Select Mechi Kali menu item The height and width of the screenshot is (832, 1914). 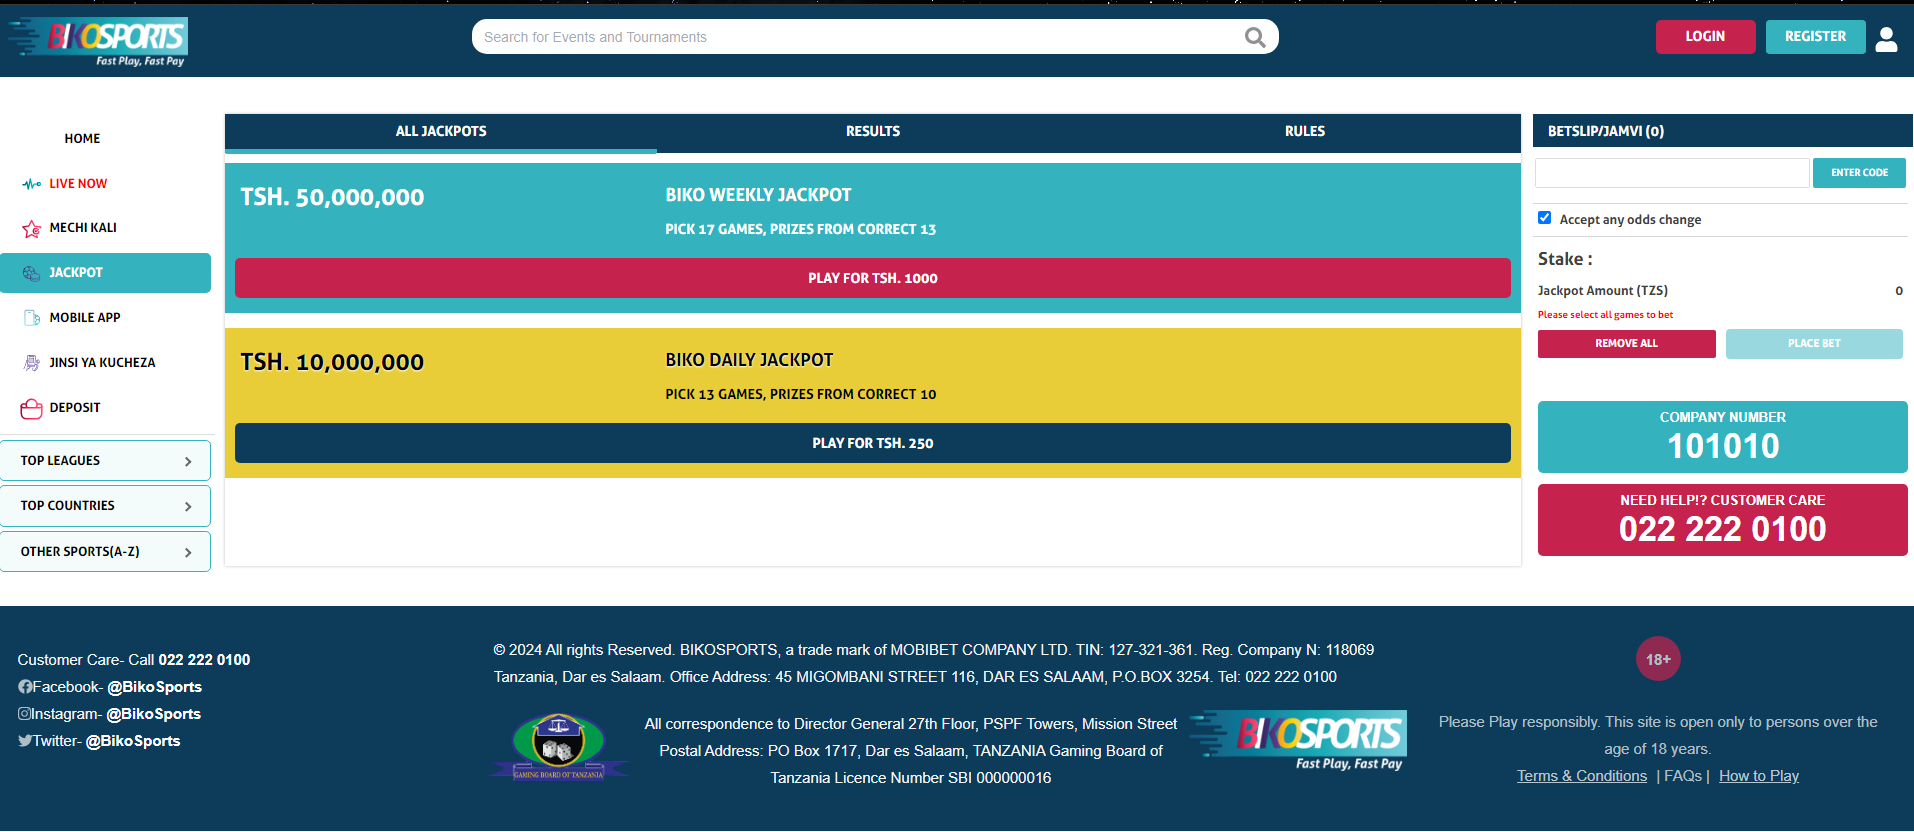(x=83, y=228)
